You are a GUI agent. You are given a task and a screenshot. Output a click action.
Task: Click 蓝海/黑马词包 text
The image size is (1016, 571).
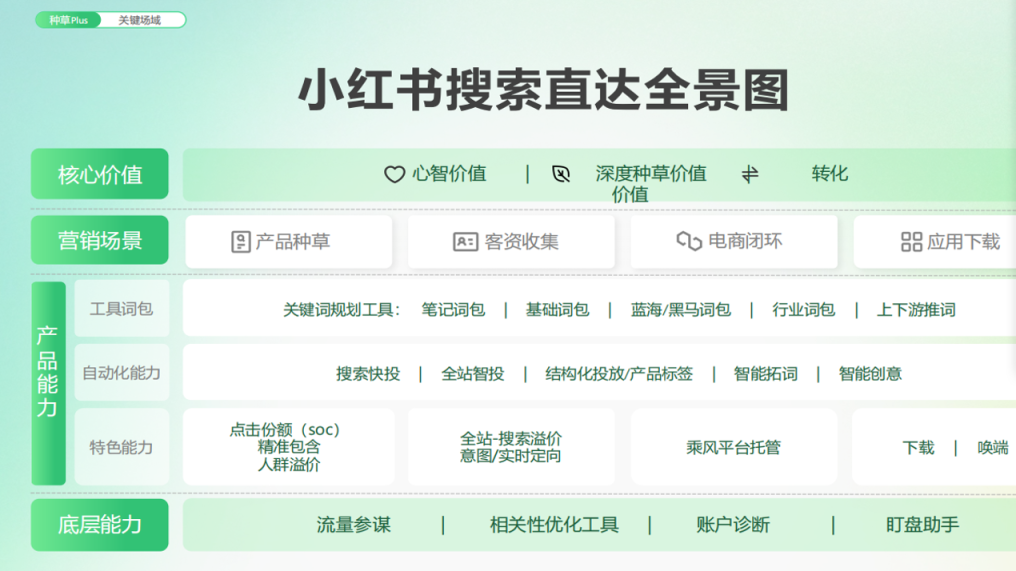[x=680, y=310]
